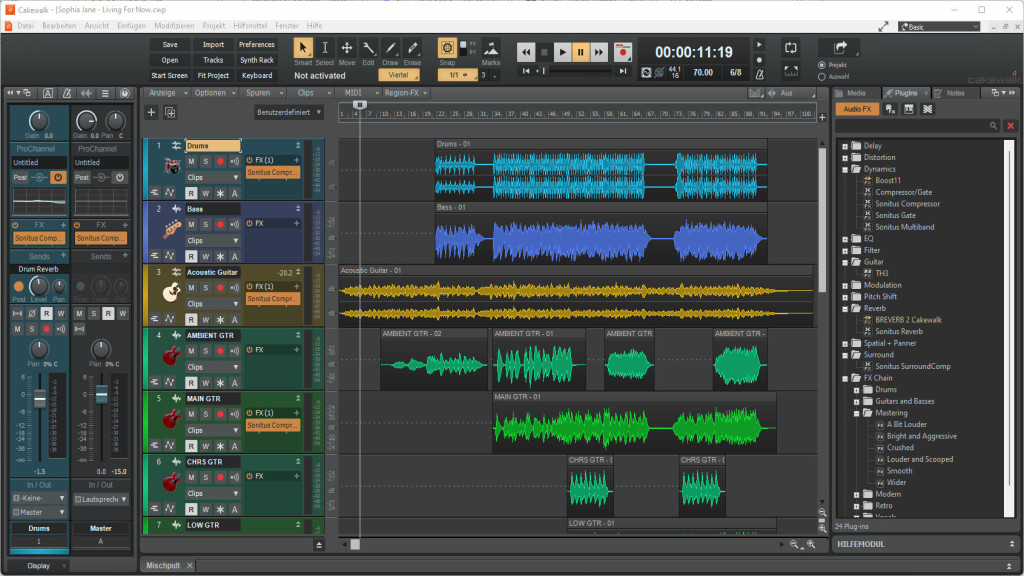The width and height of the screenshot is (1024, 576).
Task: Select the Move tool in the toolbar
Action: click(x=347, y=47)
